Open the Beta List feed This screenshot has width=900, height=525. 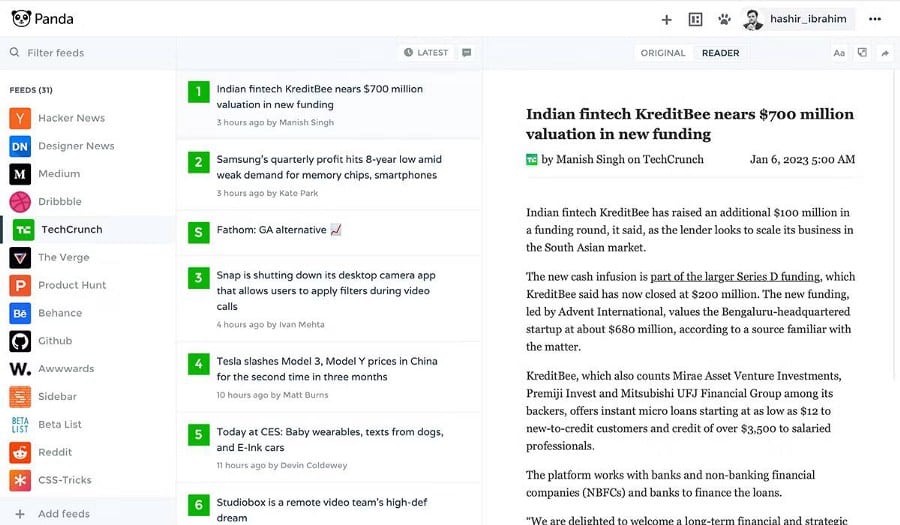click(88, 424)
